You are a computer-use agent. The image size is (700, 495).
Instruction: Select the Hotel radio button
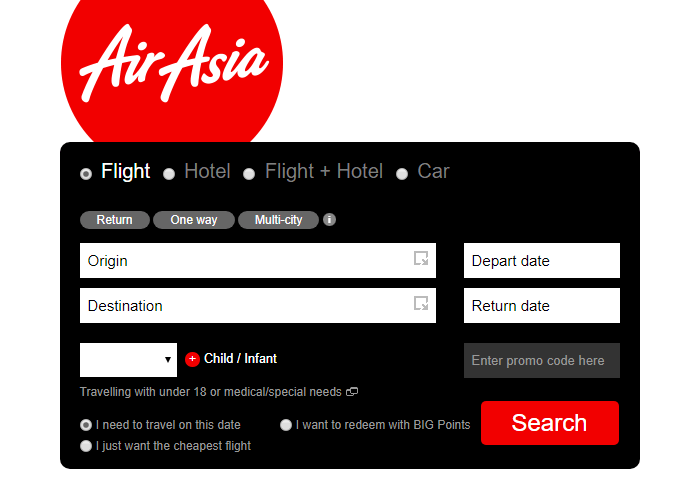point(169,173)
